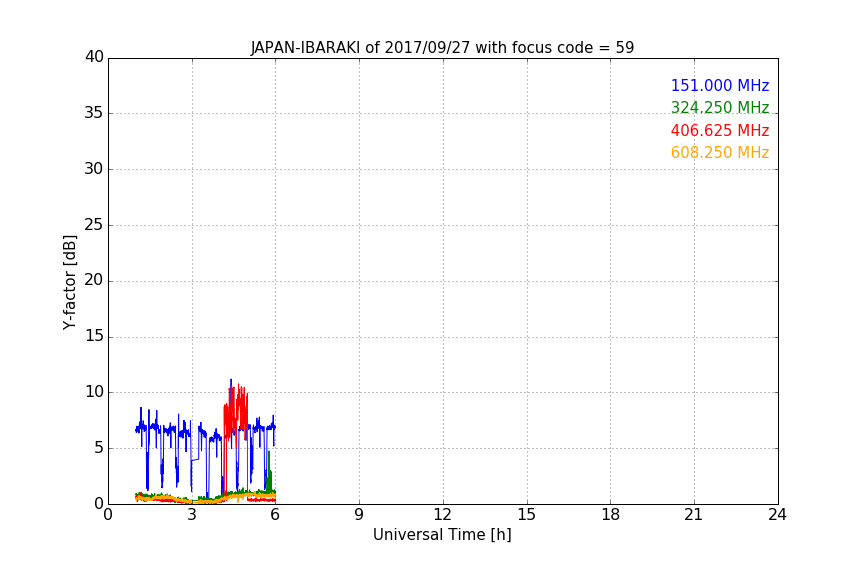Viewport: 864px width, 576px height.
Task: Click the x-axis tick label 18
Action: pyautogui.click(x=611, y=515)
